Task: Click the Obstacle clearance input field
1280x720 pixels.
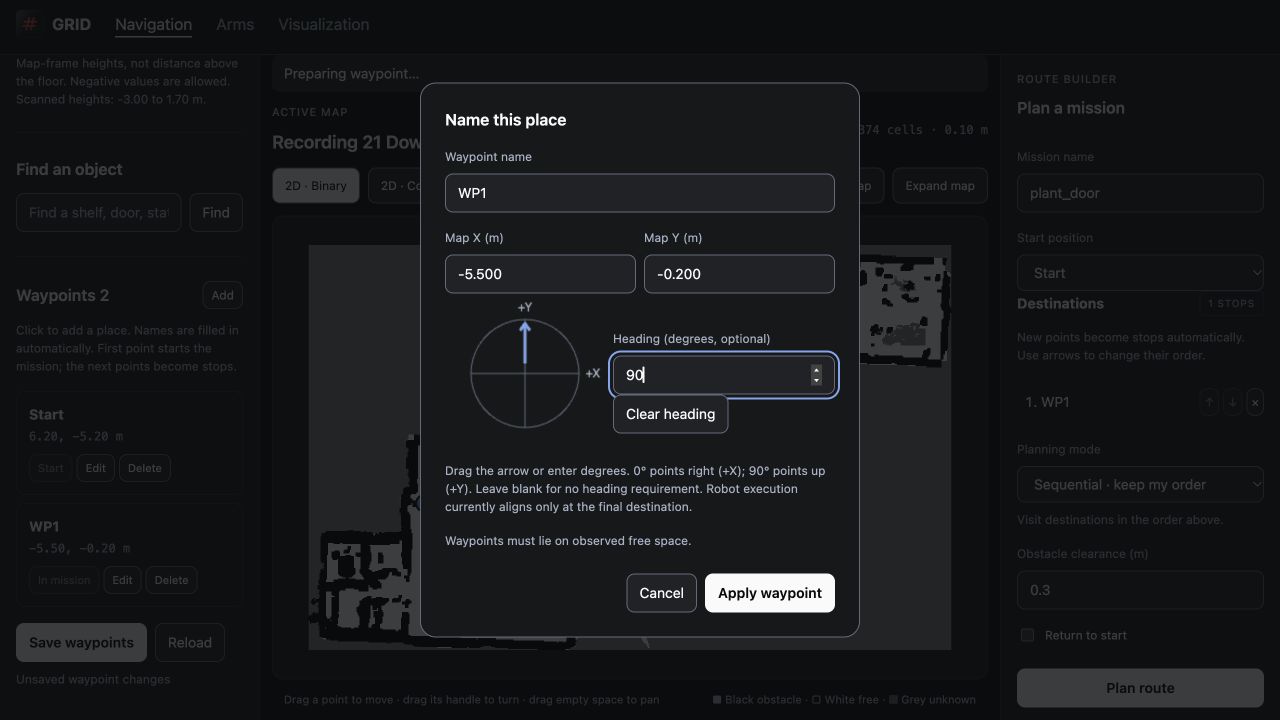Action: (x=1140, y=590)
